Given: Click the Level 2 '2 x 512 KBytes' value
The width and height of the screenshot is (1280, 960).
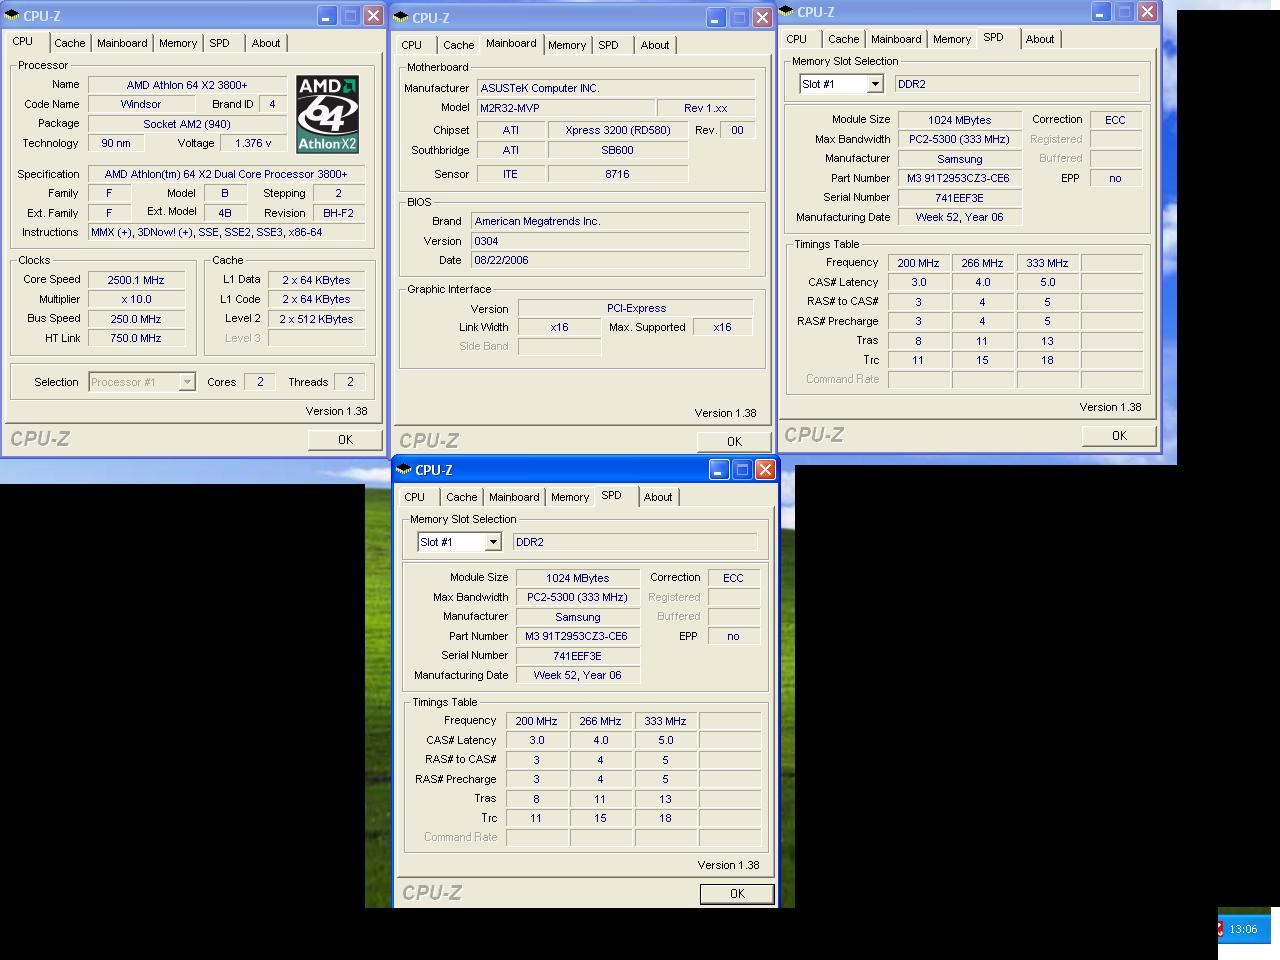Looking at the screenshot, I should pyautogui.click(x=316, y=319).
